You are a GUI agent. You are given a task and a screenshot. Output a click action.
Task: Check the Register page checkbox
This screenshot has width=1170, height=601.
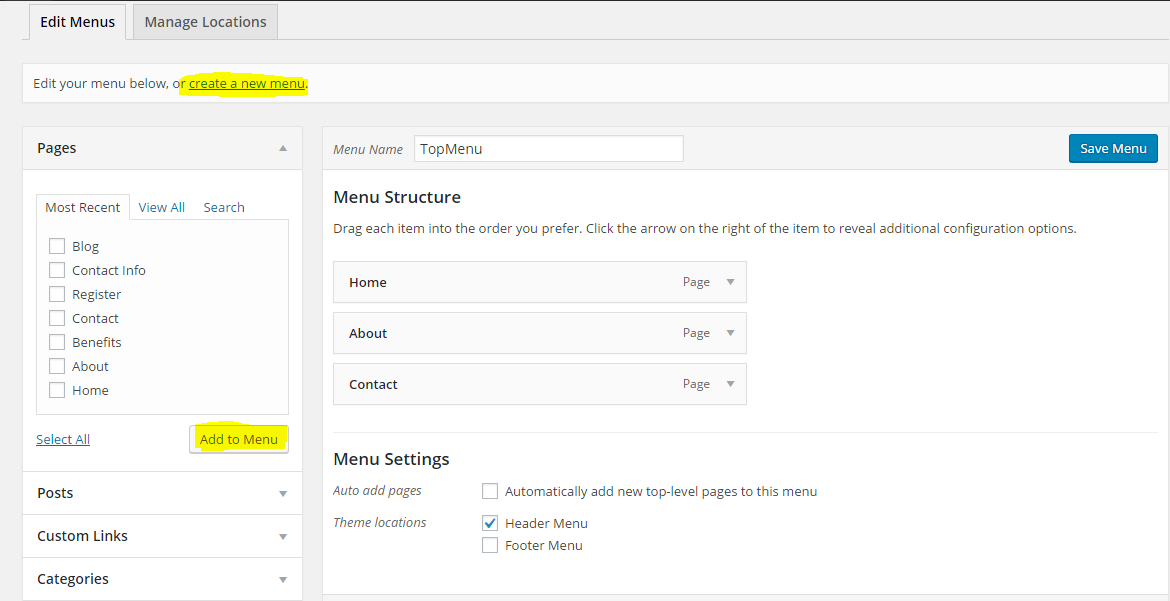coord(57,293)
